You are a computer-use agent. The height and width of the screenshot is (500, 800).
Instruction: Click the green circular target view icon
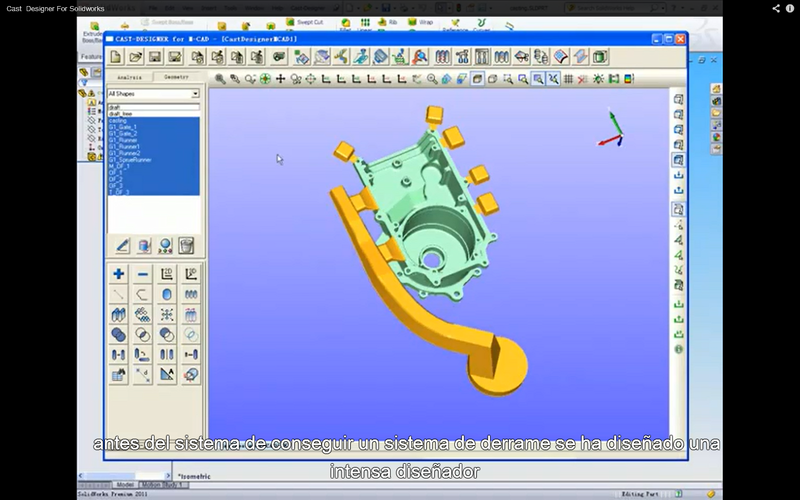coord(265,79)
